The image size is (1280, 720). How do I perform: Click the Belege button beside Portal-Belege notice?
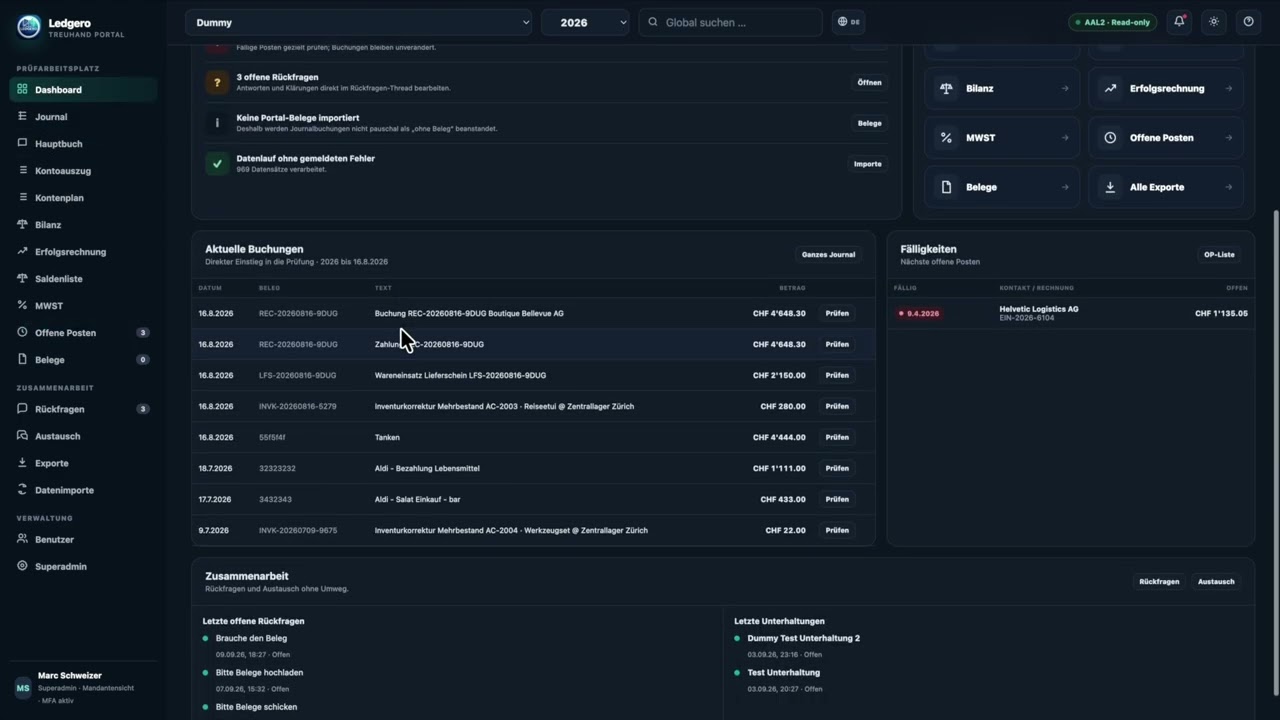click(869, 124)
